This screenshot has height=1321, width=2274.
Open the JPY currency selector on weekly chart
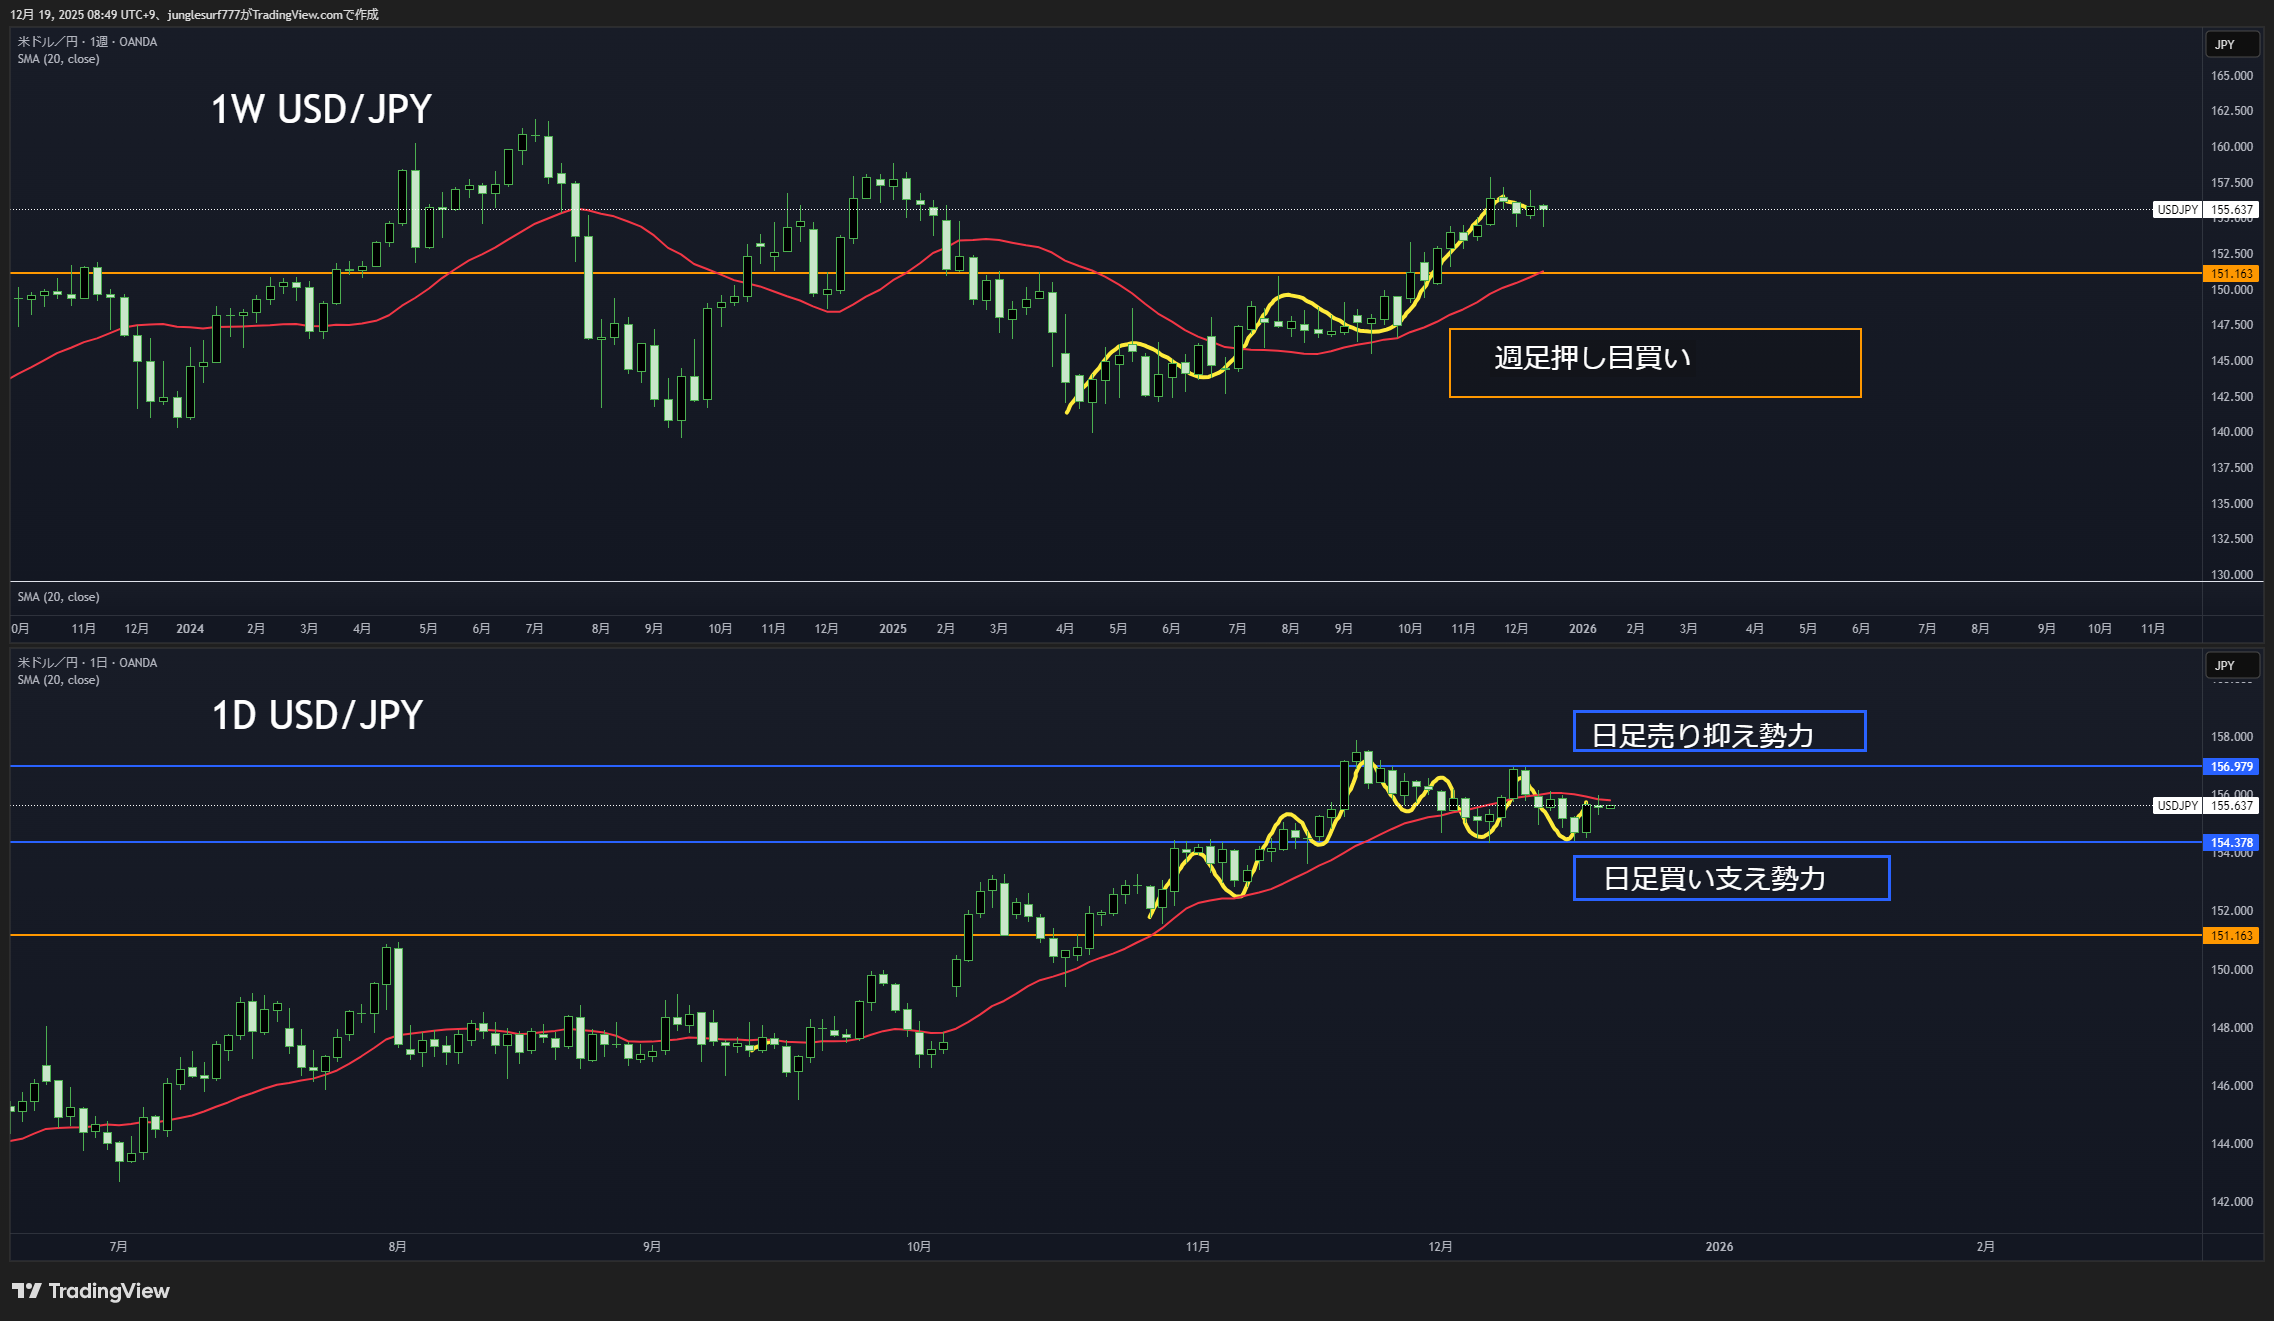2231,44
